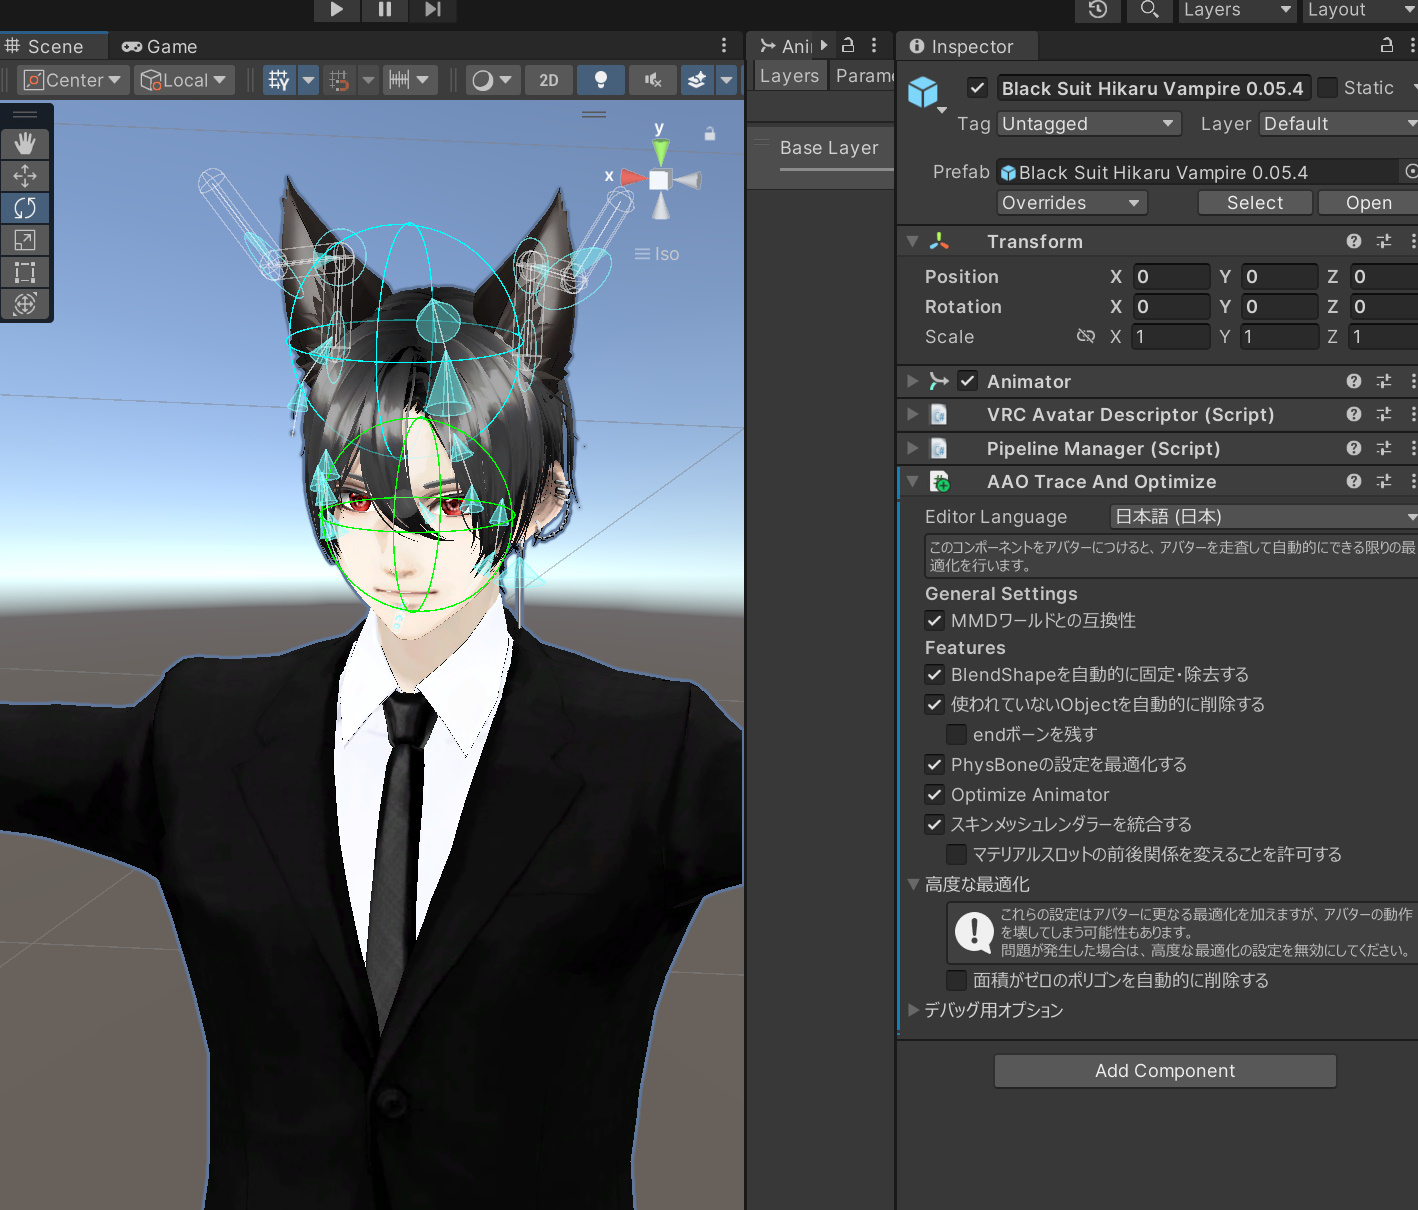Select the Move tool

click(26, 175)
